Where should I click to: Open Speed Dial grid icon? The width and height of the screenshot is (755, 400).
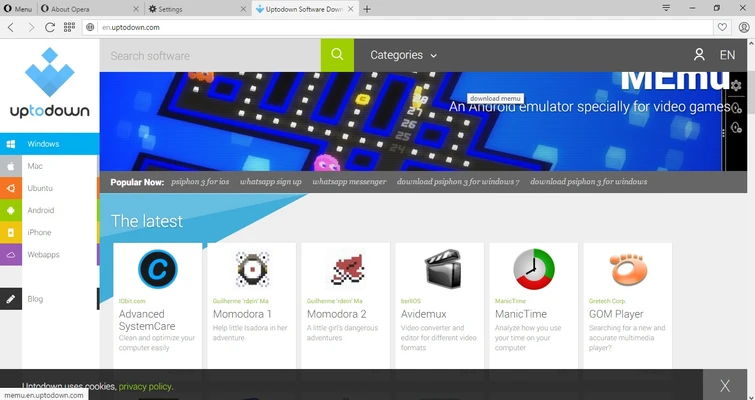point(69,27)
